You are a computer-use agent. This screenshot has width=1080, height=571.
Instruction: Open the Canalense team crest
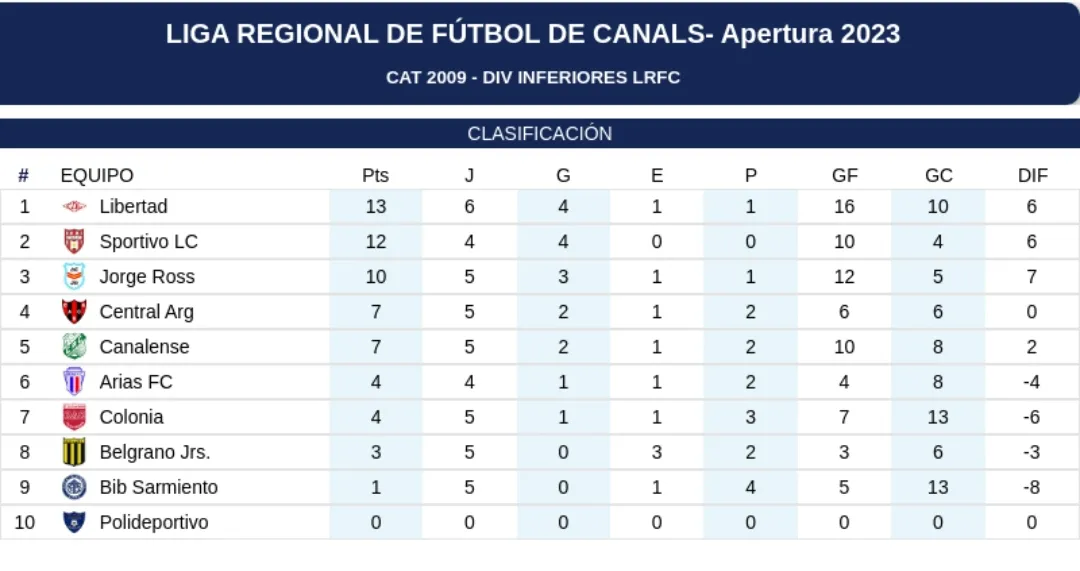point(75,347)
